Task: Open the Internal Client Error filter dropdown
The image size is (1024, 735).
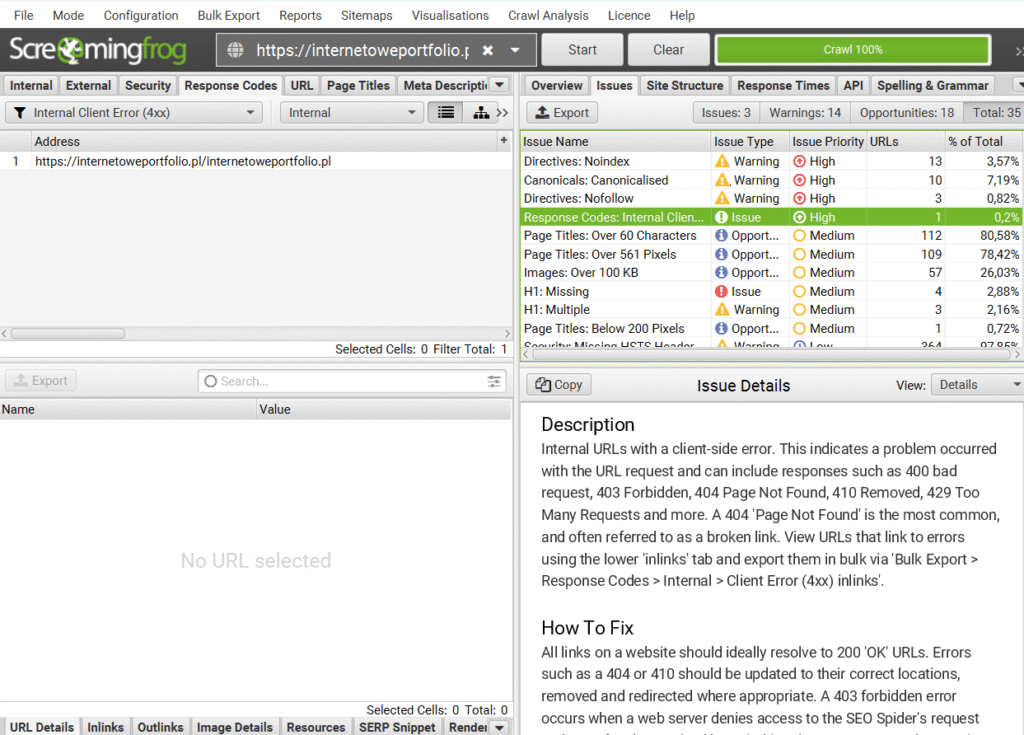Action: tap(134, 113)
